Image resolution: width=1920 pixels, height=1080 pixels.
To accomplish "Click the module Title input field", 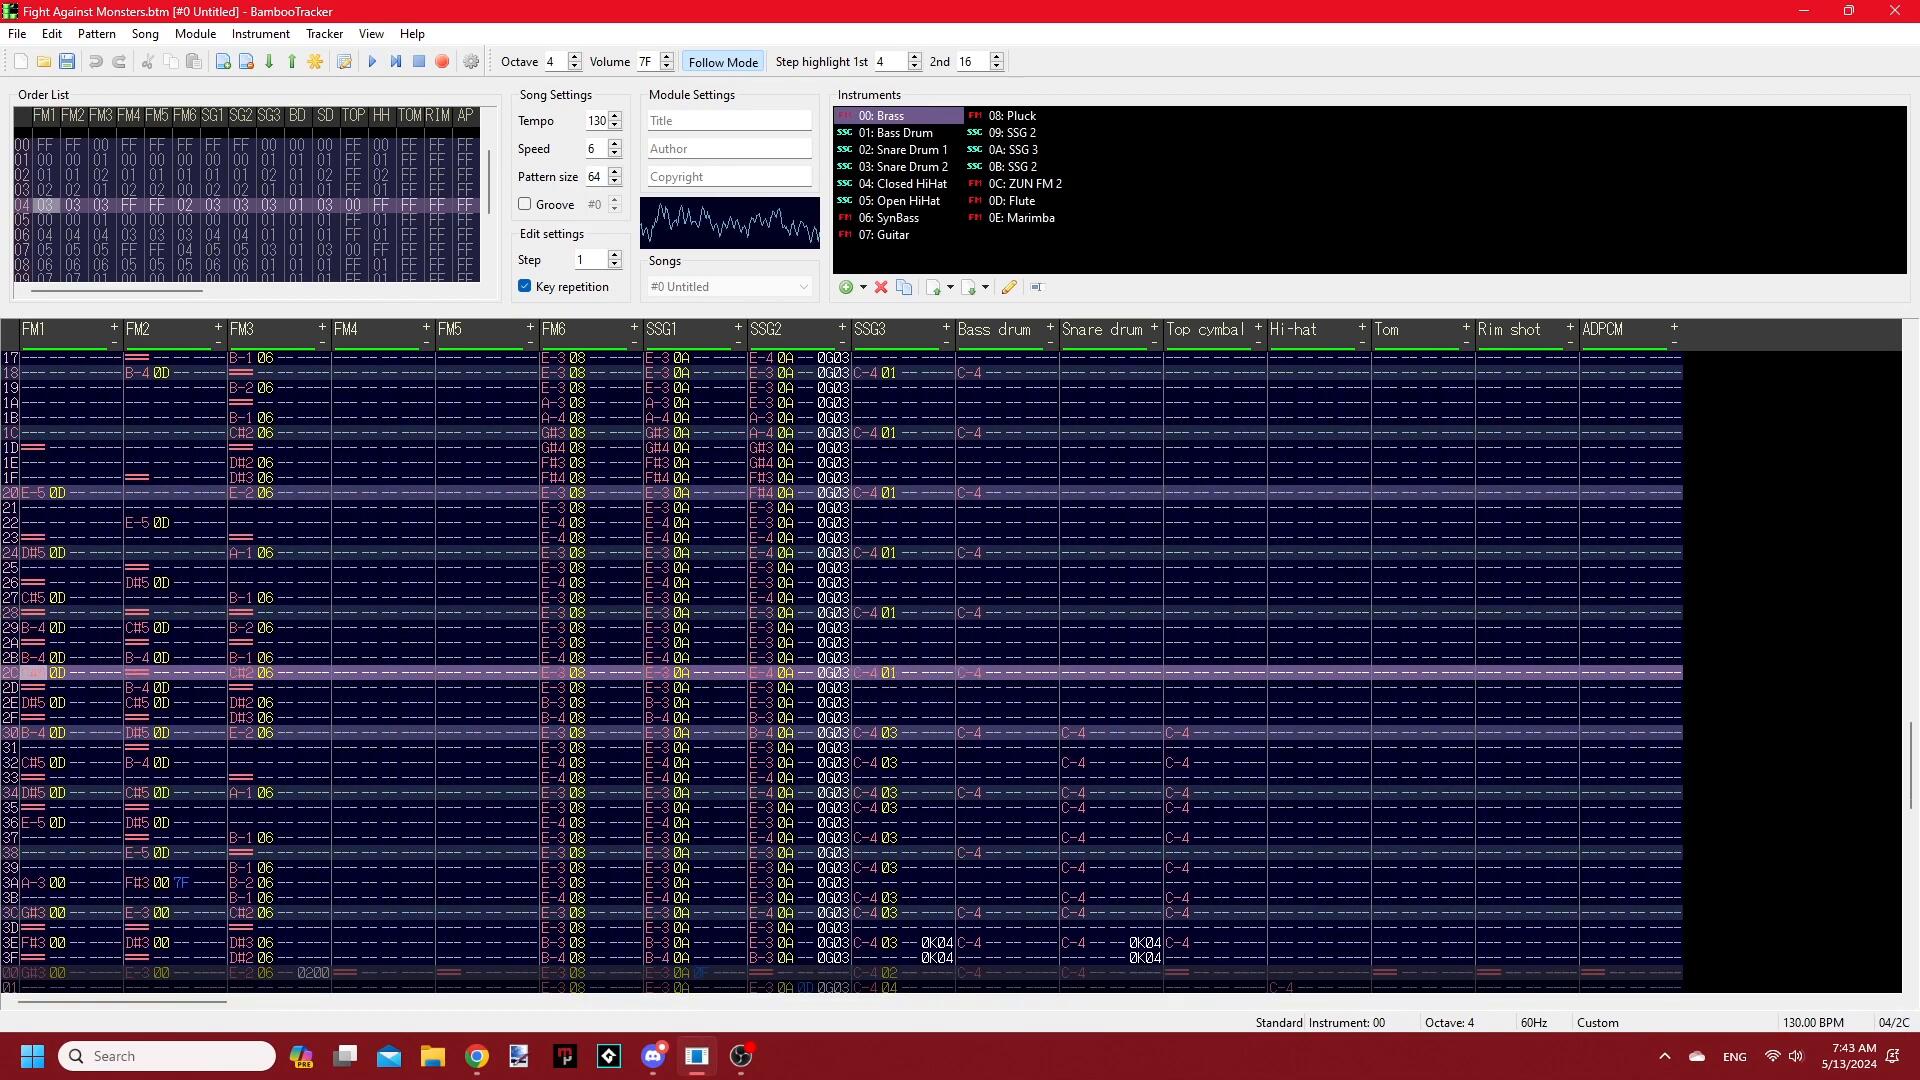I will point(729,121).
